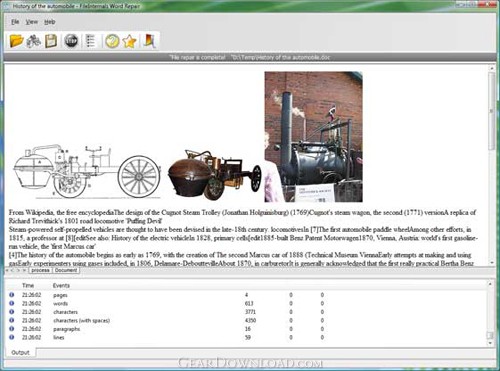Exit using the door icon in toolbar
This screenshot has height=371, width=500.
click(150, 41)
